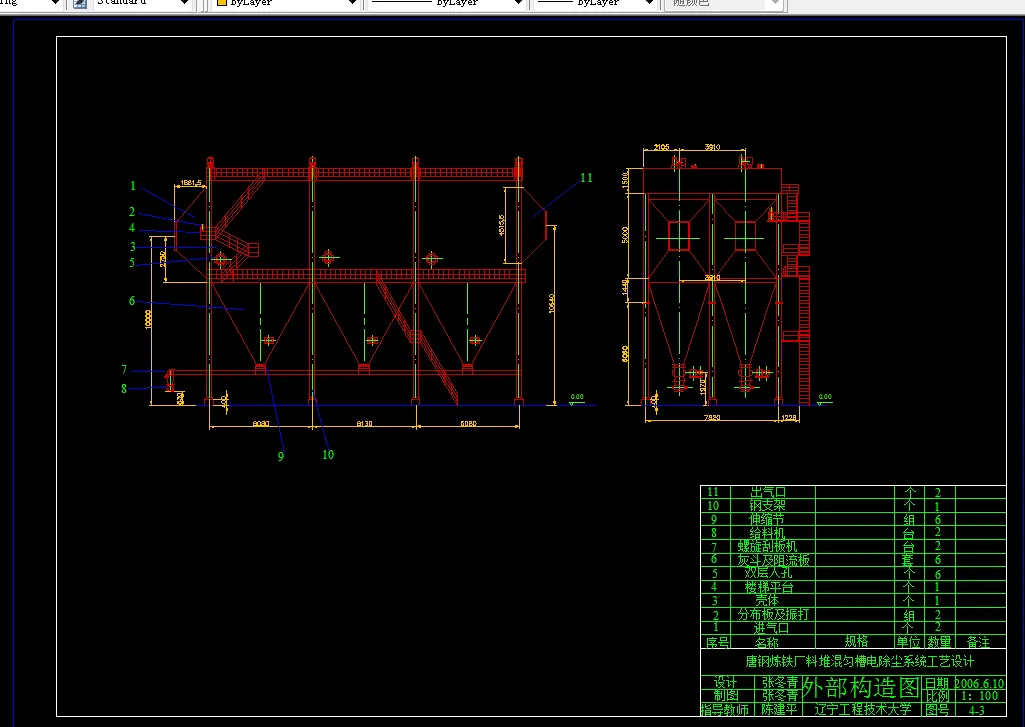Click the 螺旋刮板机 part name entry
1025x727 pixels.
pos(766,543)
